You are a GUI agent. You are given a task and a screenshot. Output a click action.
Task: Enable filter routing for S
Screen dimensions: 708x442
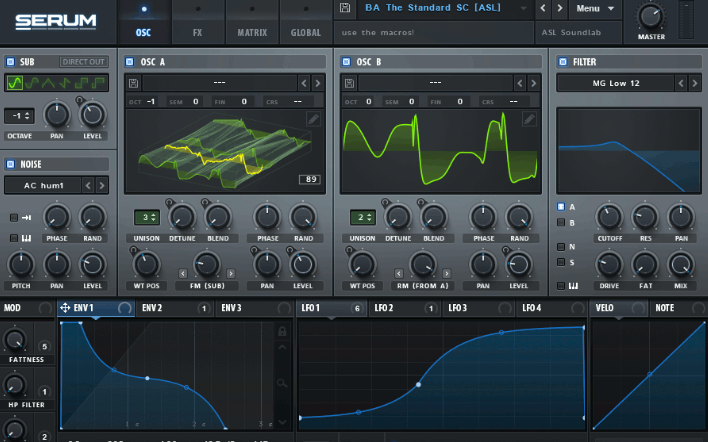561,262
